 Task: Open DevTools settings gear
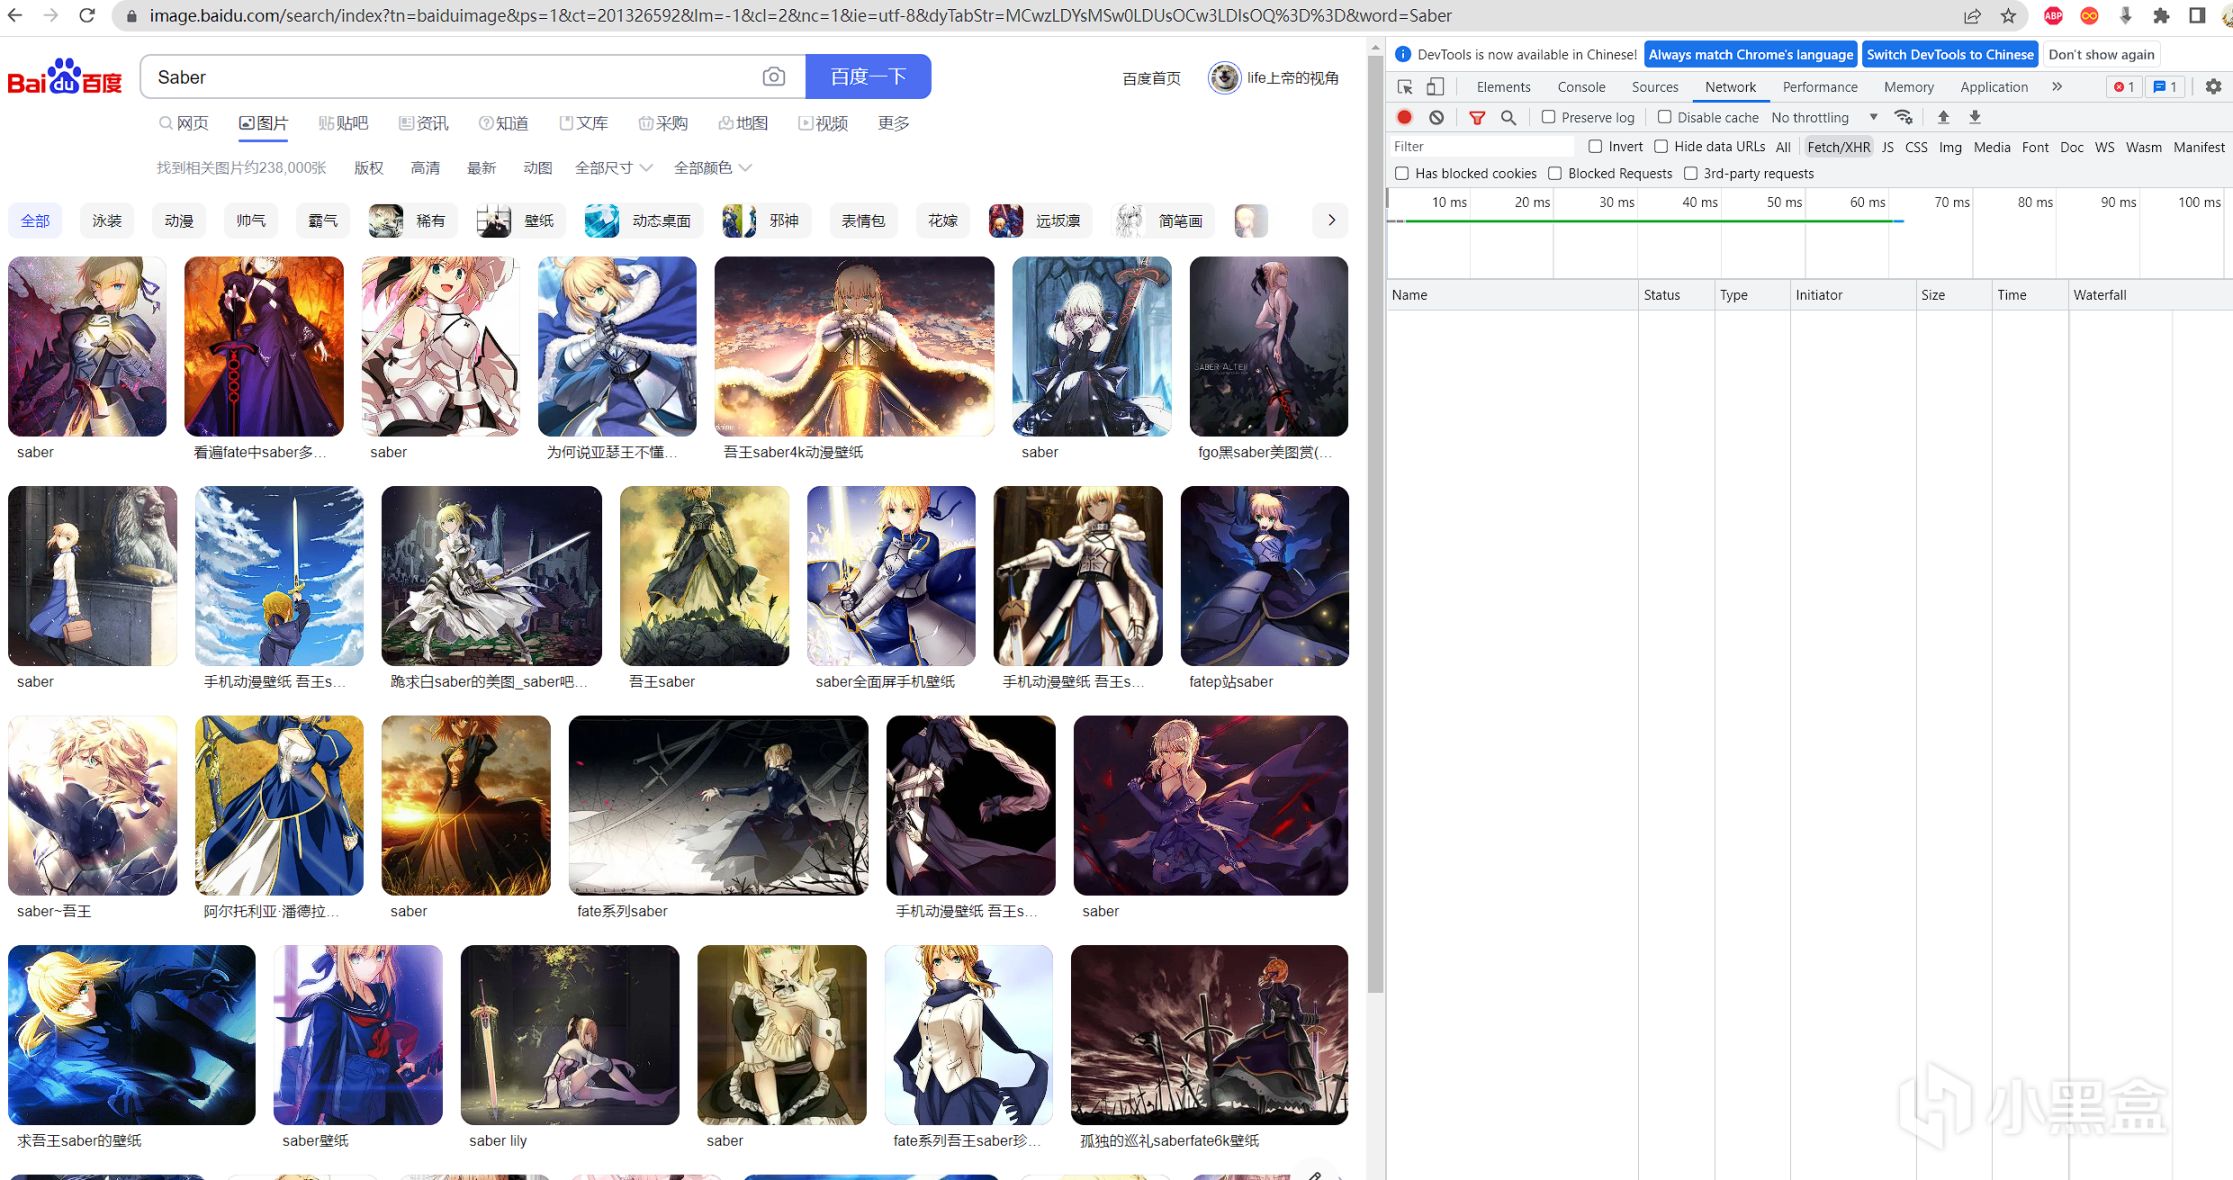(2213, 87)
